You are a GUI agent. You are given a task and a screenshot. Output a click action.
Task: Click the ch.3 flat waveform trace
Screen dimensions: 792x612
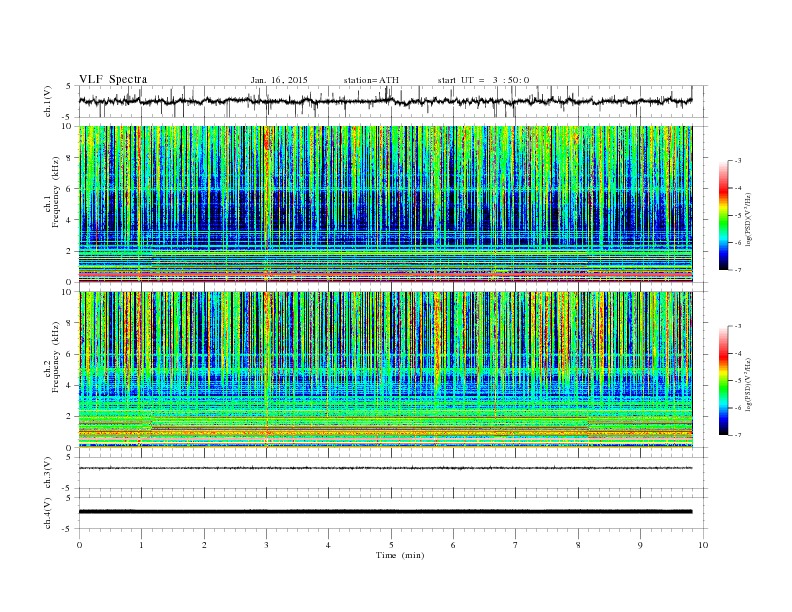coord(386,468)
